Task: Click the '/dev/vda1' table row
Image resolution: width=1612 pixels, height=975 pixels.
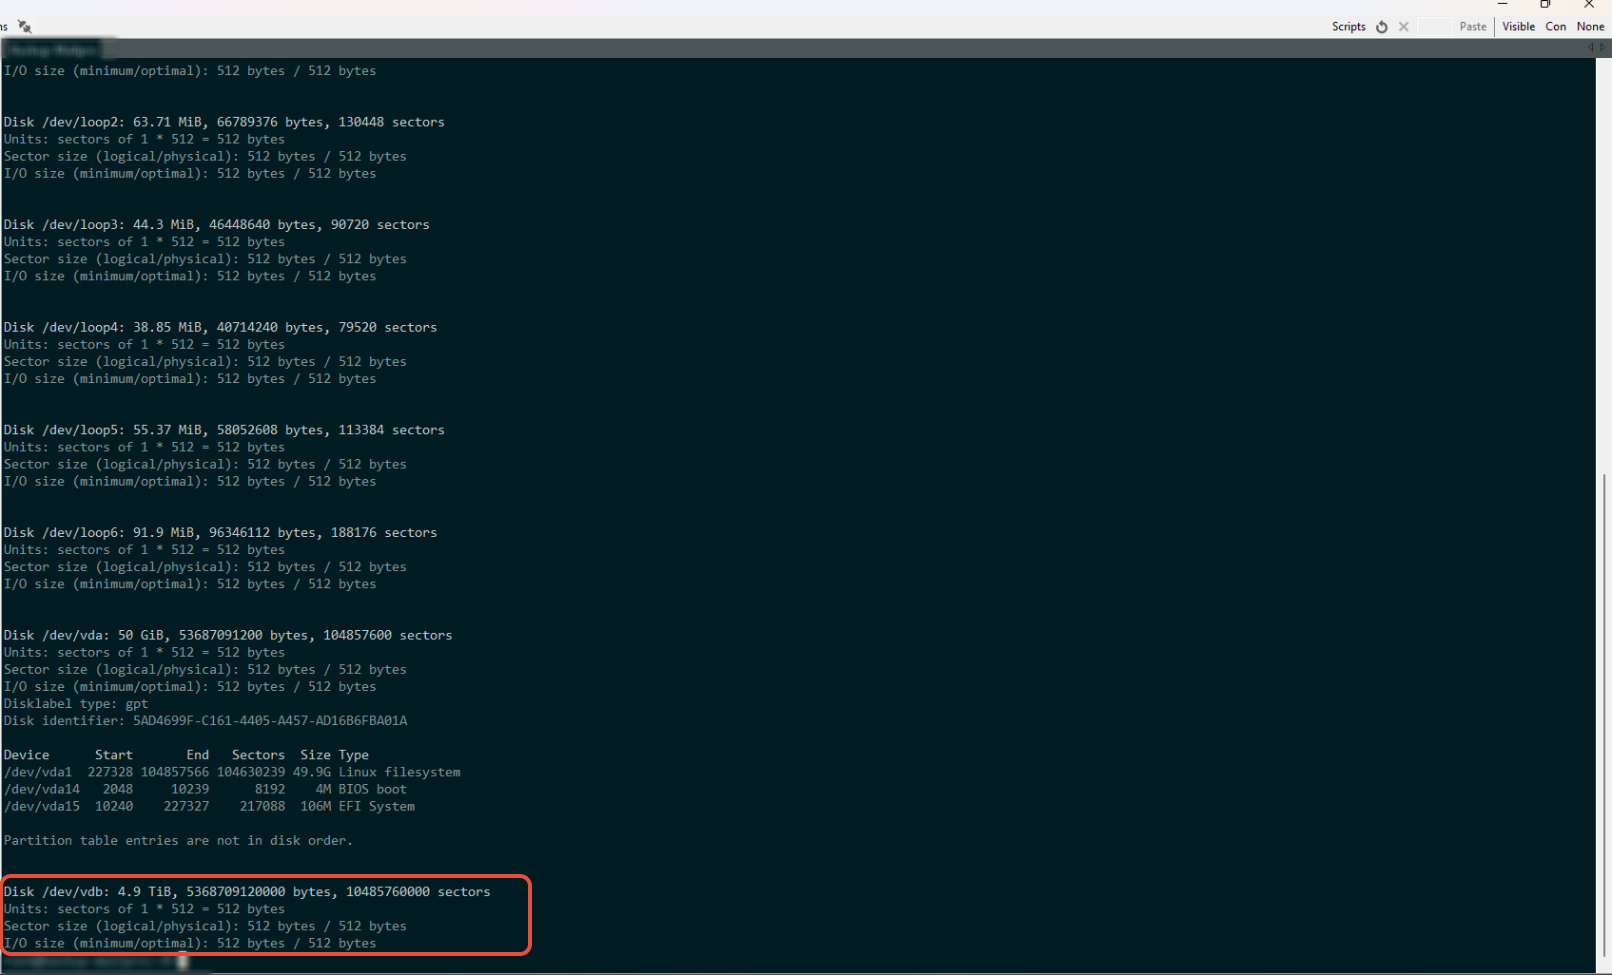Action: [232, 772]
